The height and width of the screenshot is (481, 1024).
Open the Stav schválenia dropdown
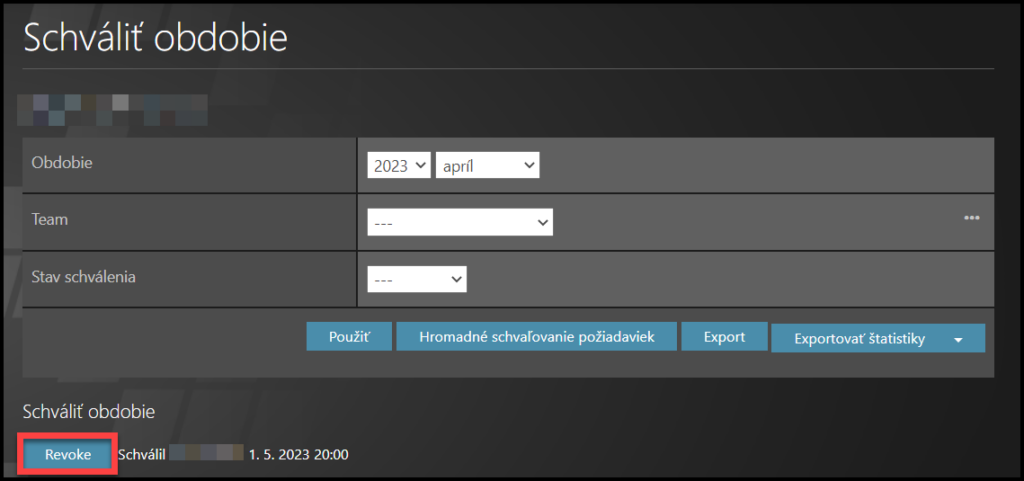417,279
